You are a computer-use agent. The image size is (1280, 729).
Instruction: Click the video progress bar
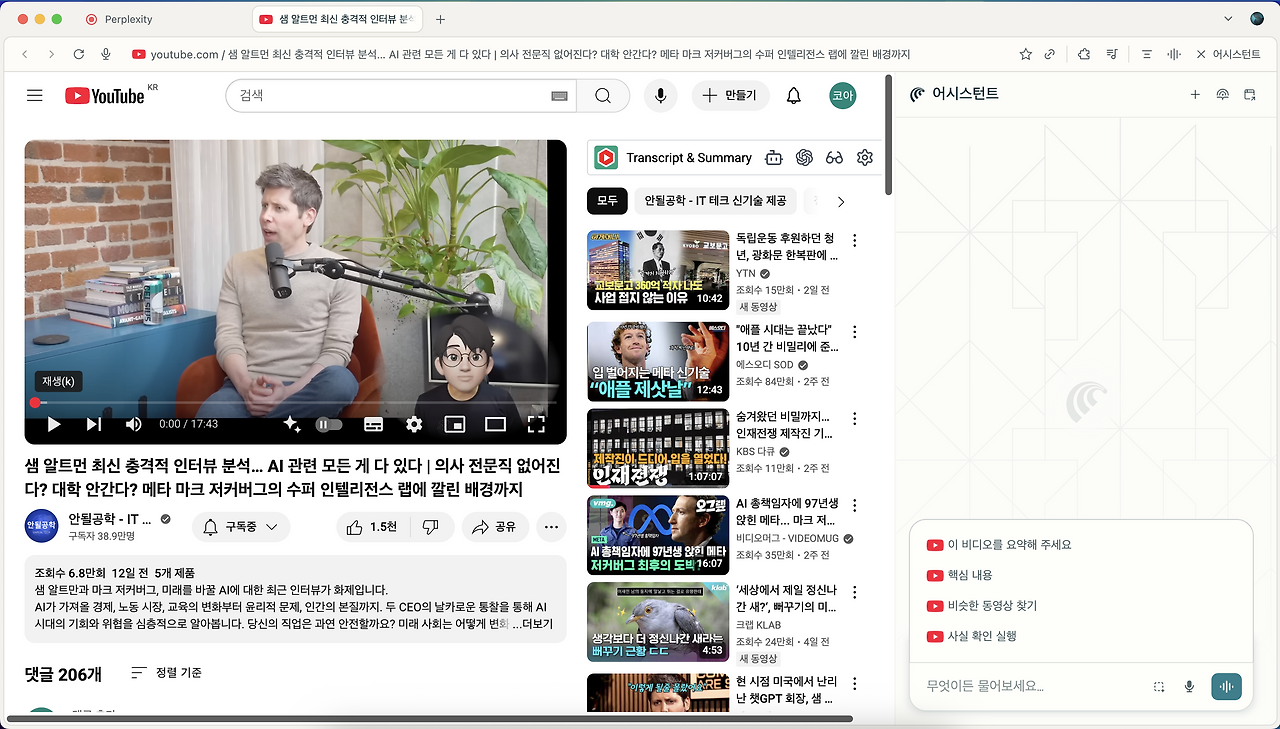(x=295, y=402)
